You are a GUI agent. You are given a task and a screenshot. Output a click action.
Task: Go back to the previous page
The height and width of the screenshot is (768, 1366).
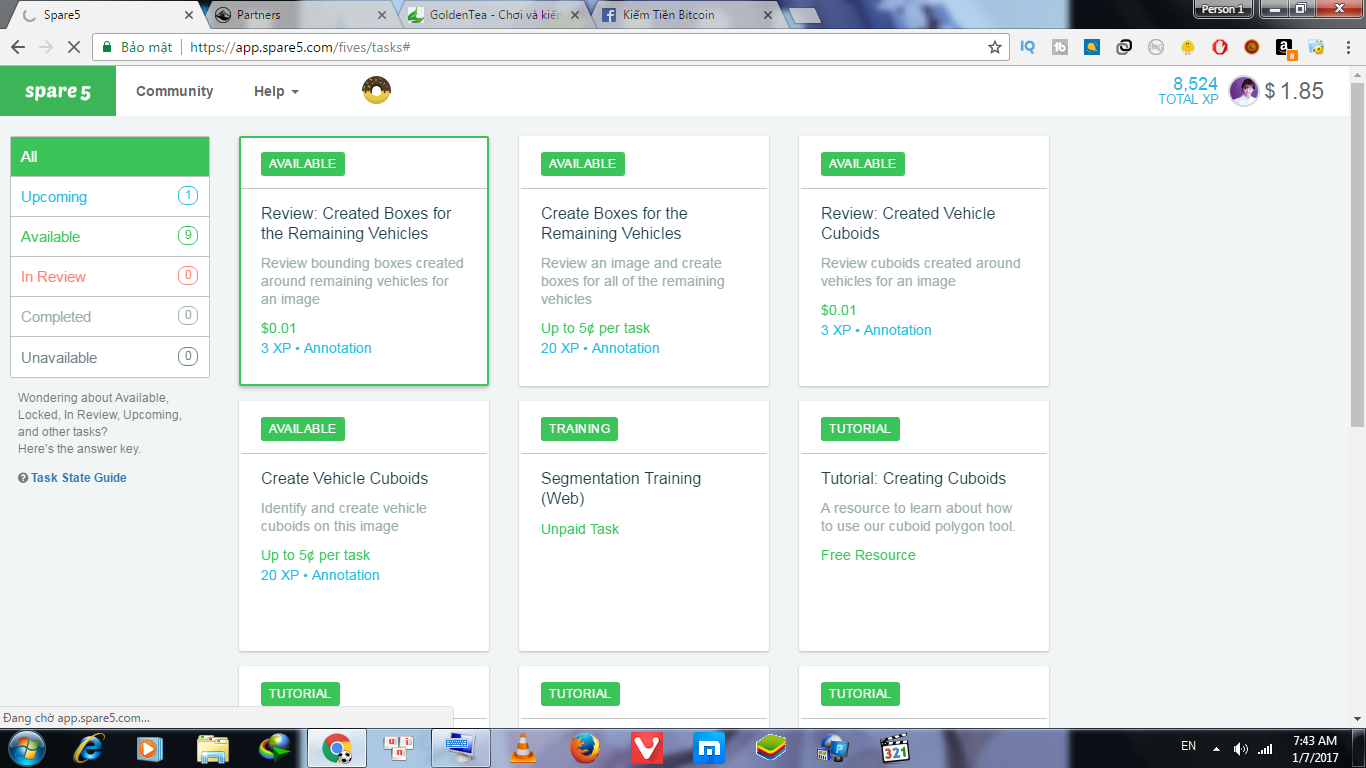18,47
